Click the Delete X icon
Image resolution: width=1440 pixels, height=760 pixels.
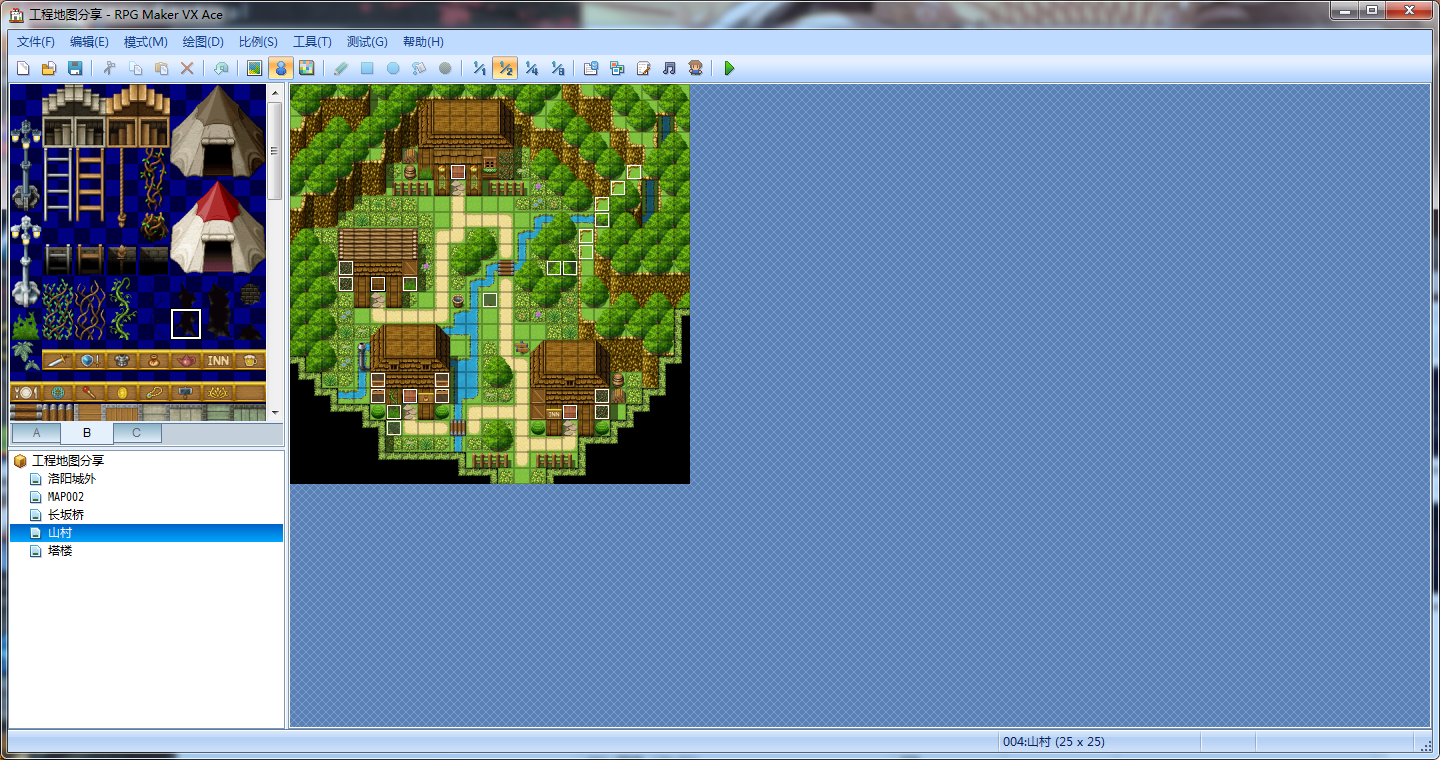[187, 68]
